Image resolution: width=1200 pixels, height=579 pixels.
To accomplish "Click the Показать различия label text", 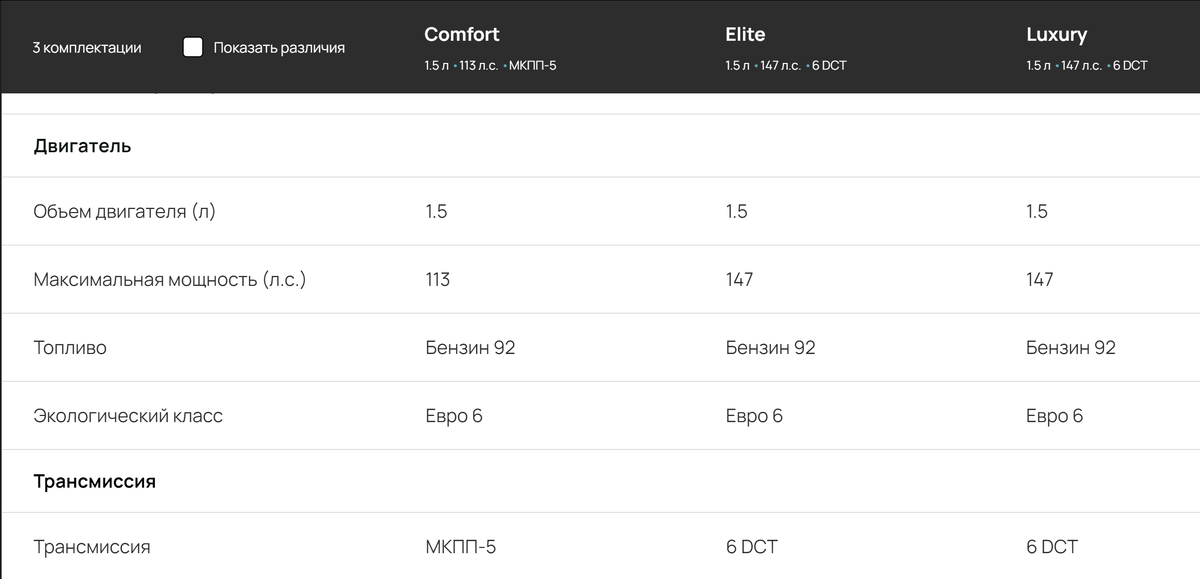I will click(279, 47).
